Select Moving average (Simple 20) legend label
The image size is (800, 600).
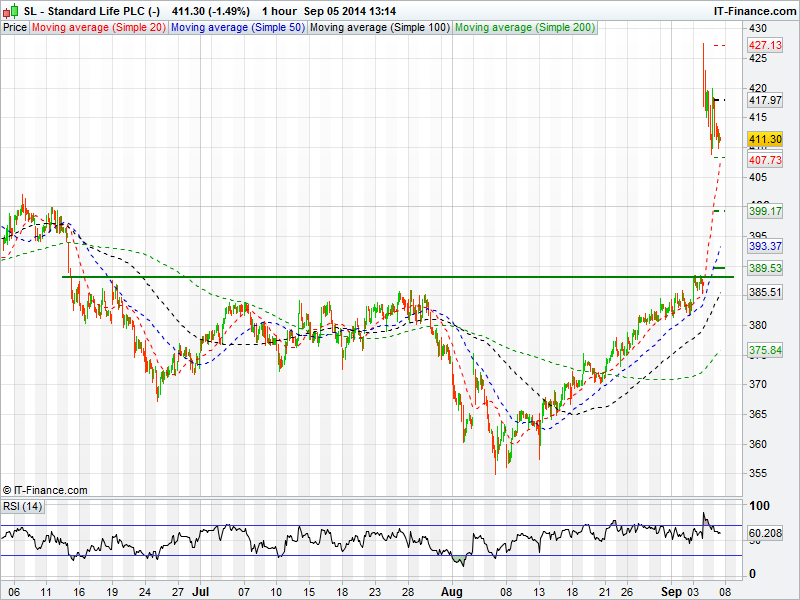pos(99,28)
